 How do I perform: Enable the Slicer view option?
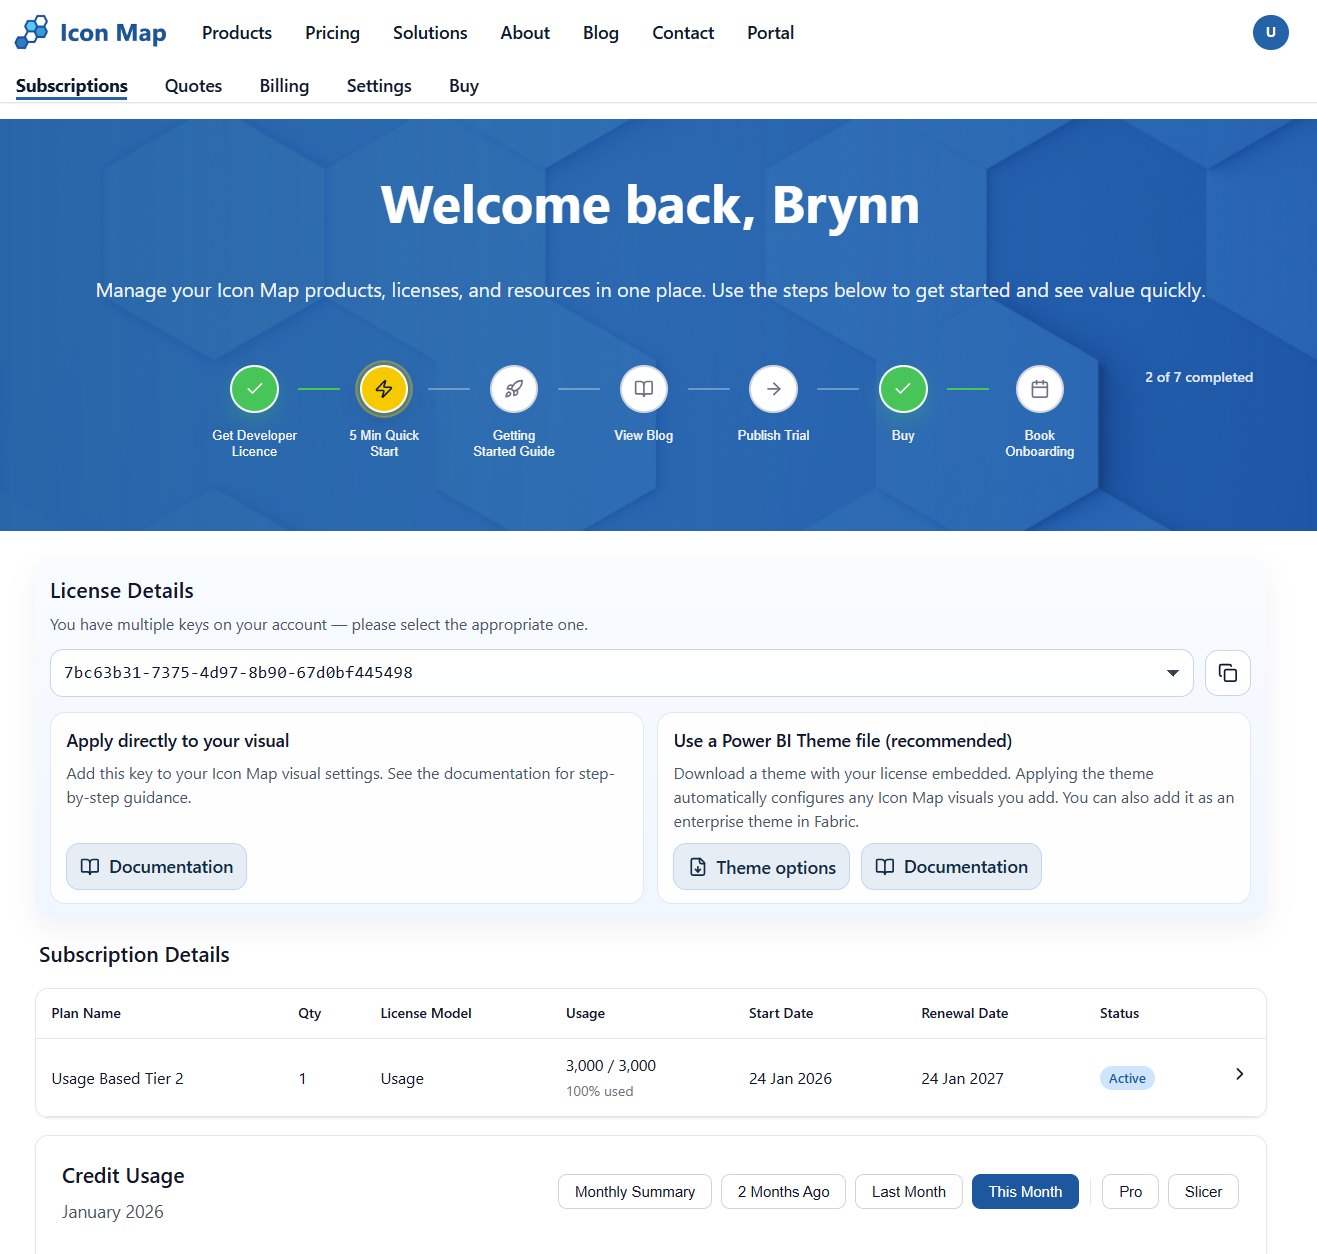[1203, 1191]
